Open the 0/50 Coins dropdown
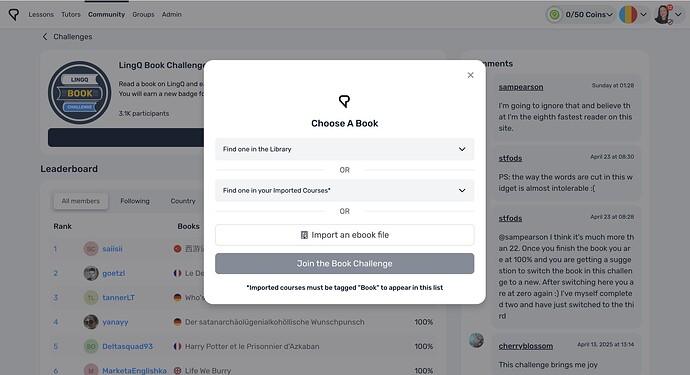 (589, 15)
